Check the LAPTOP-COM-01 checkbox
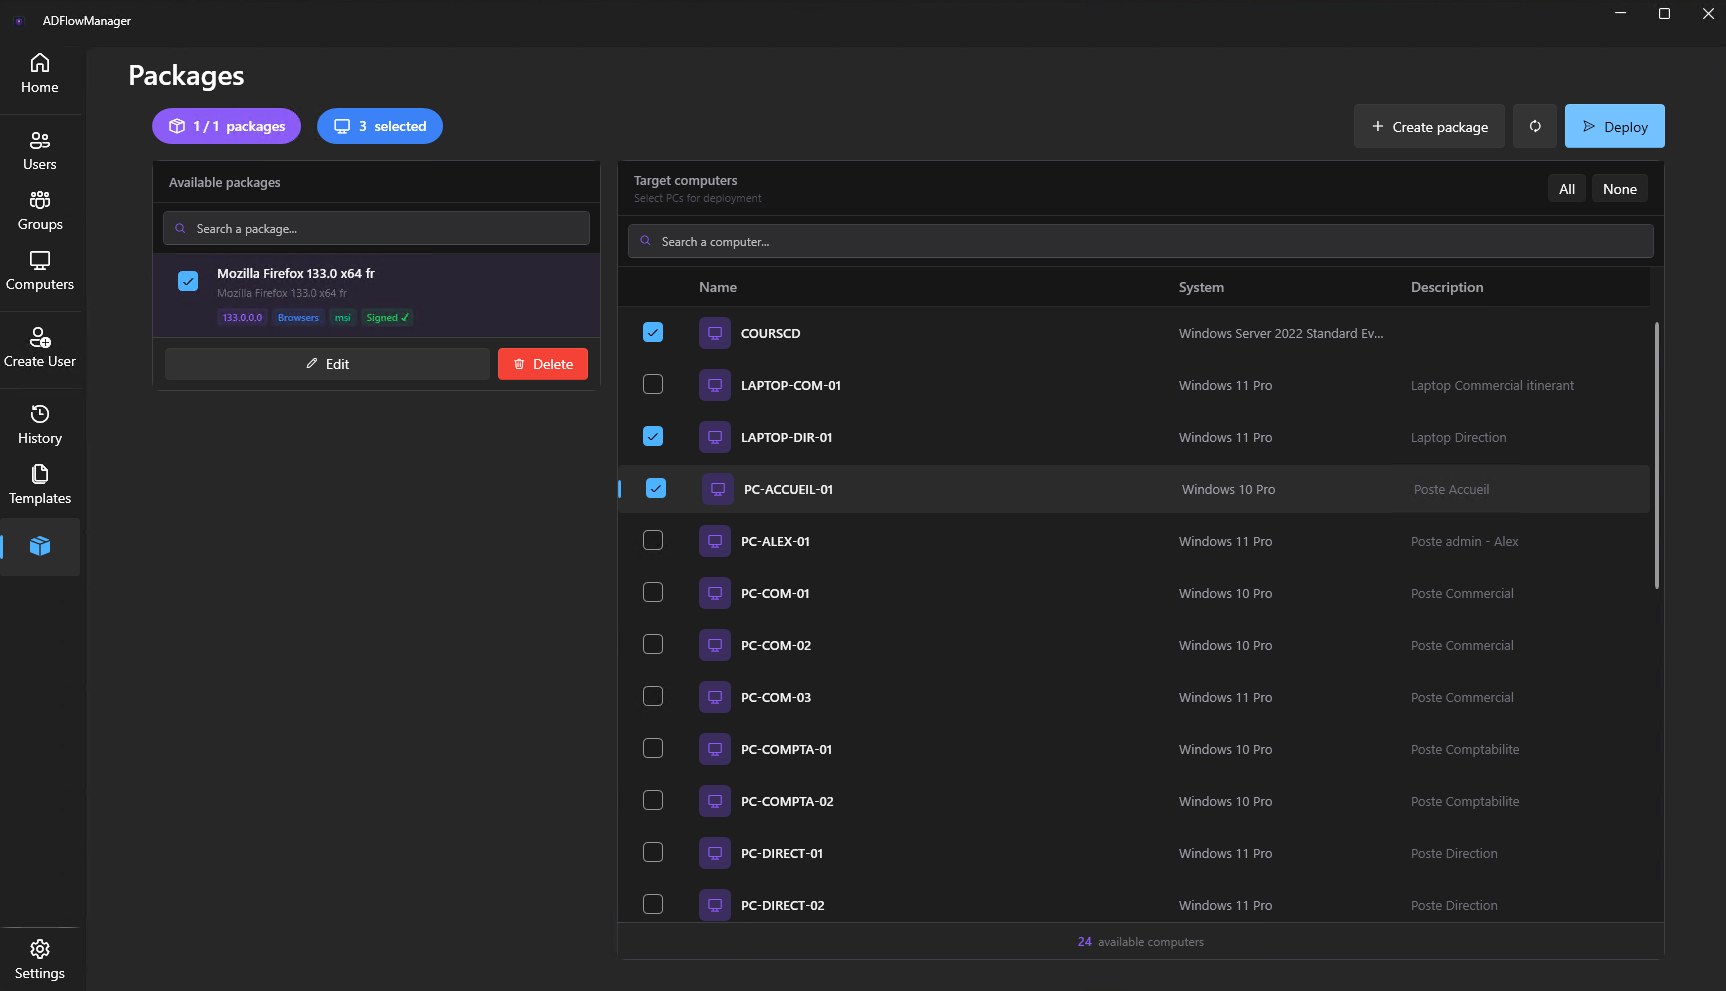The height and width of the screenshot is (991, 1726). [x=653, y=385]
